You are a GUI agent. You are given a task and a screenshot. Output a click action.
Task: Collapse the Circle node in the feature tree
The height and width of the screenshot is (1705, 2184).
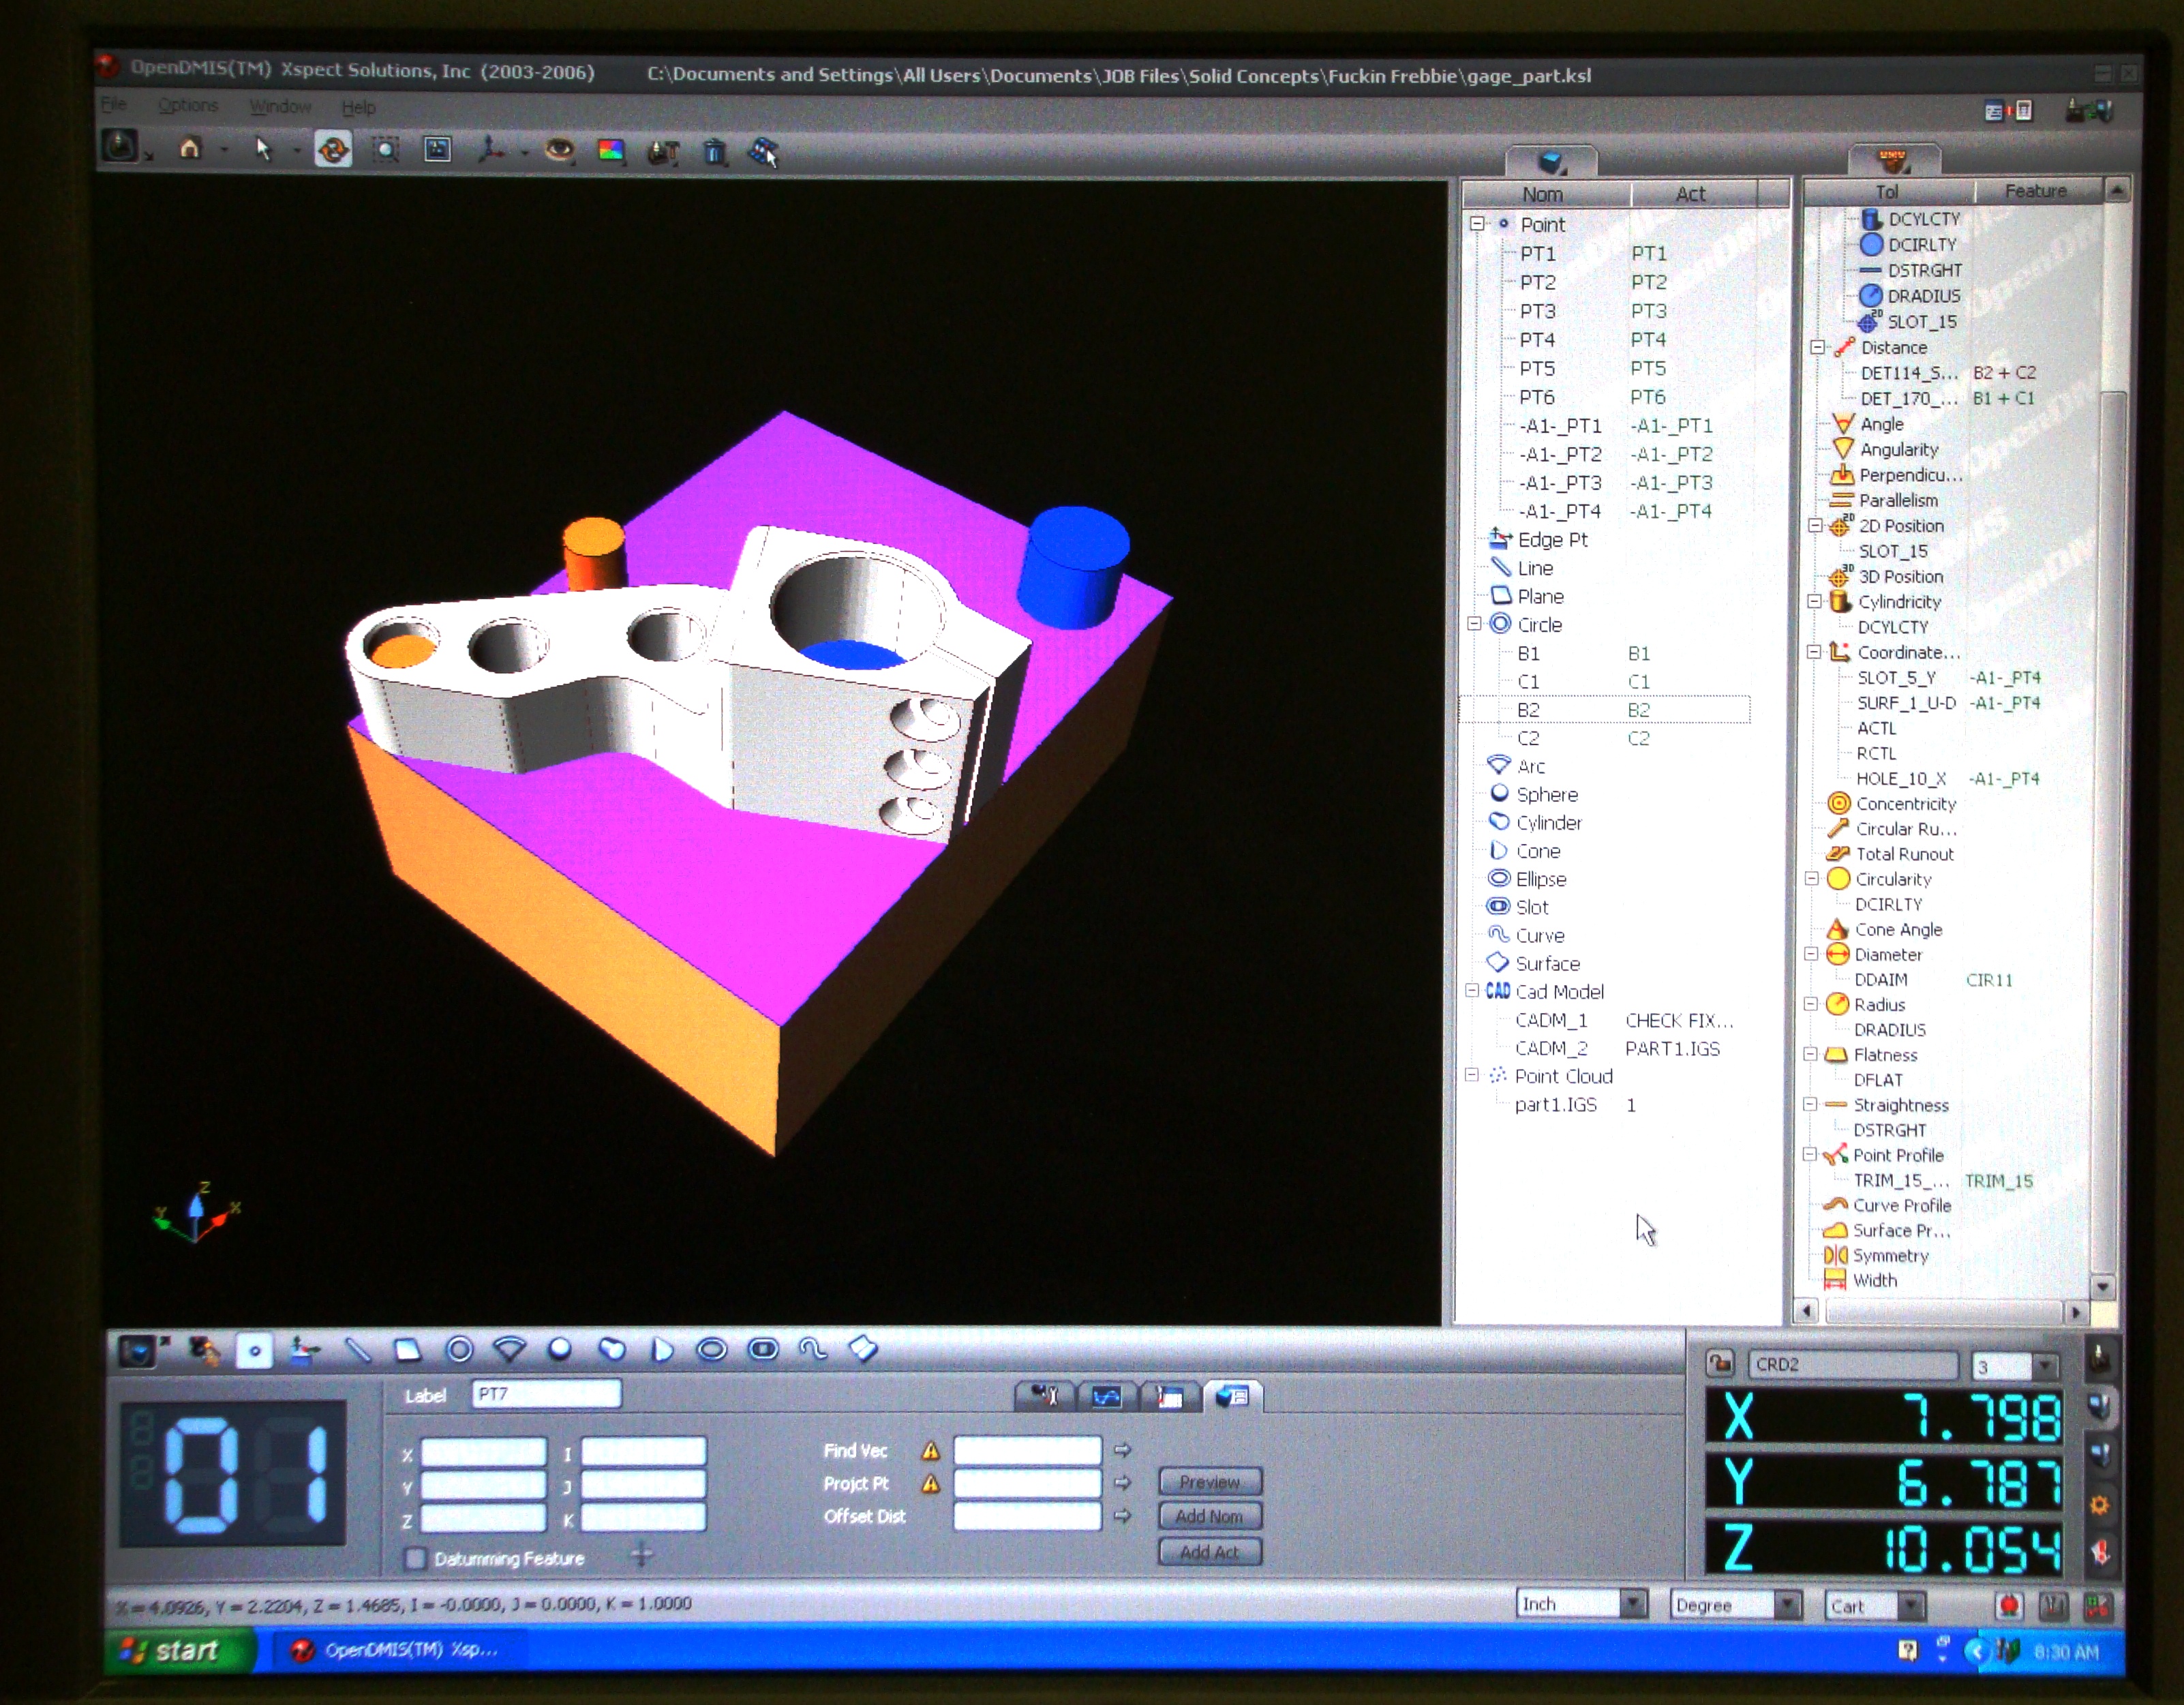click(x=1474, y=623)
